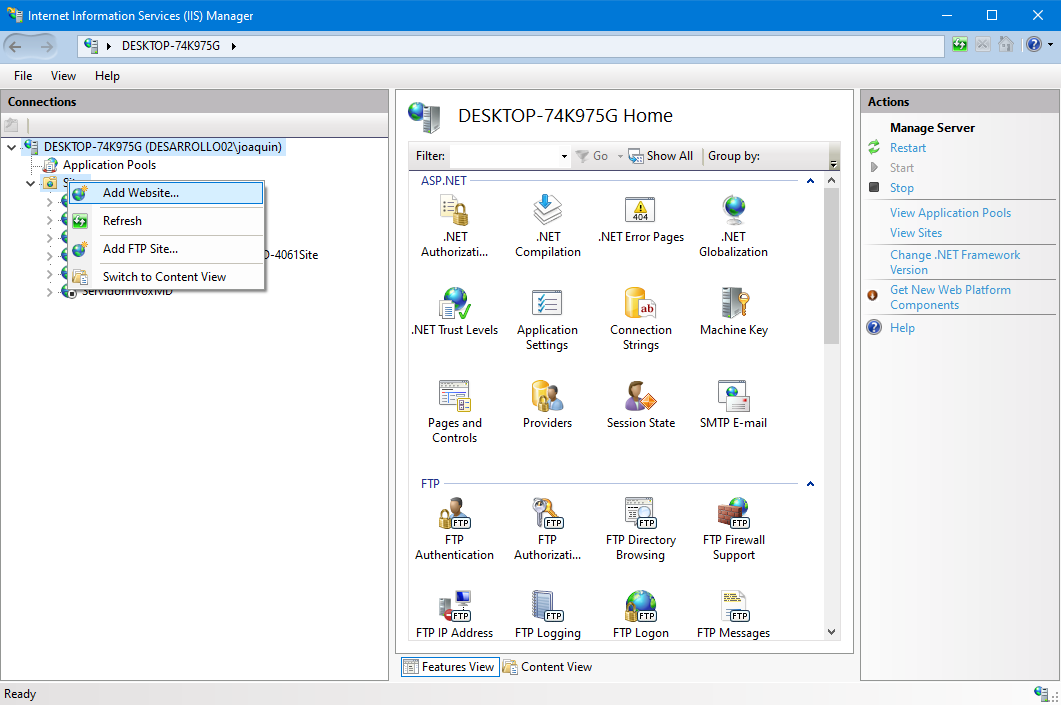Open FTP Authorization feature
Image resolution: width=1061 pixels, height=705 pixels.
coord(547,529)
